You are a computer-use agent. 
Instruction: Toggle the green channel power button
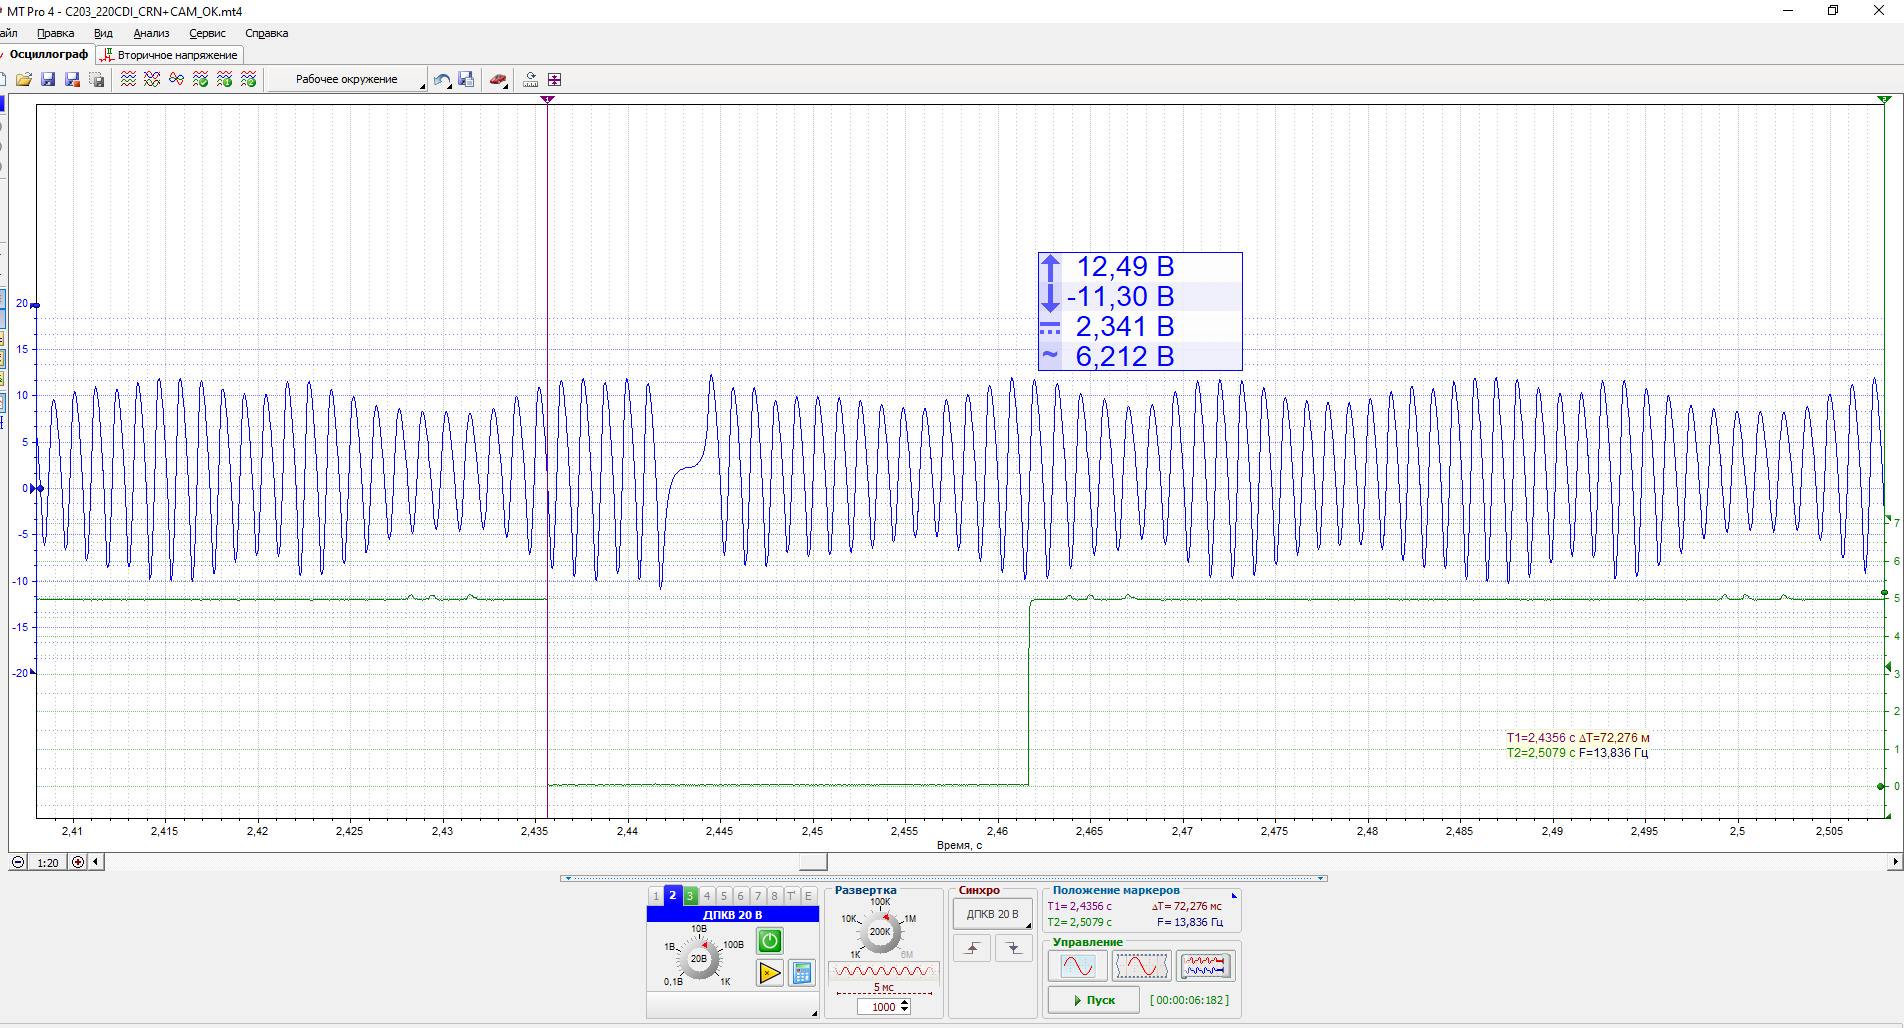[769, 940]
